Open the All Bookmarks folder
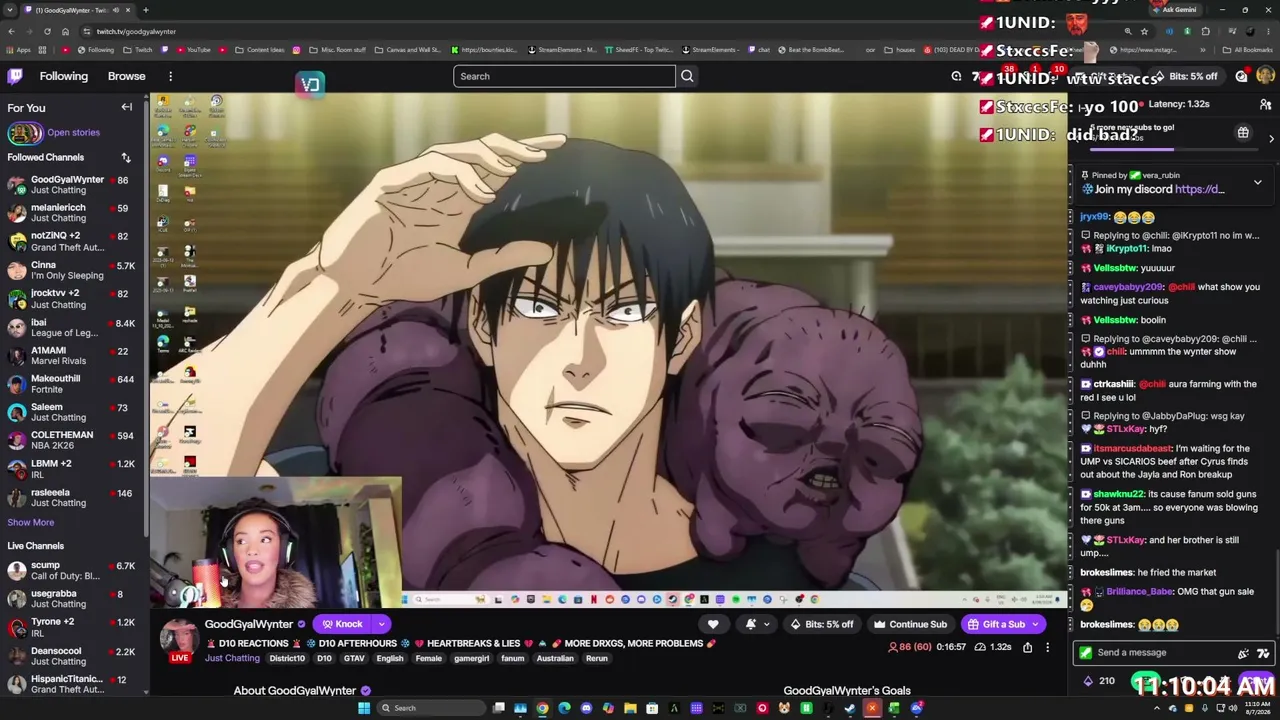The width and height of the screenshot is (1280, 720). [x=1249, y=49]
